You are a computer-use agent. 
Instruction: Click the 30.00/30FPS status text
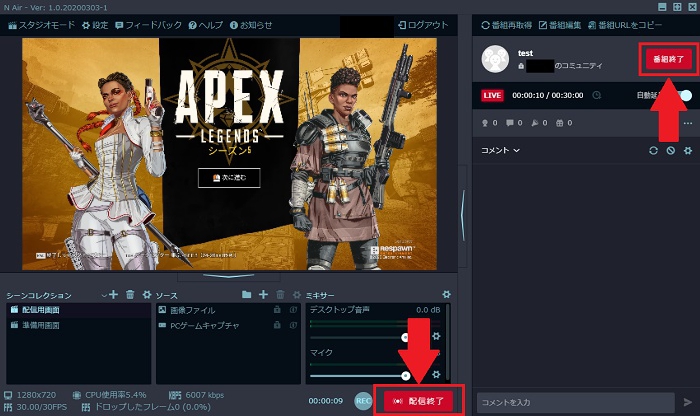click(x=42, y=407)
